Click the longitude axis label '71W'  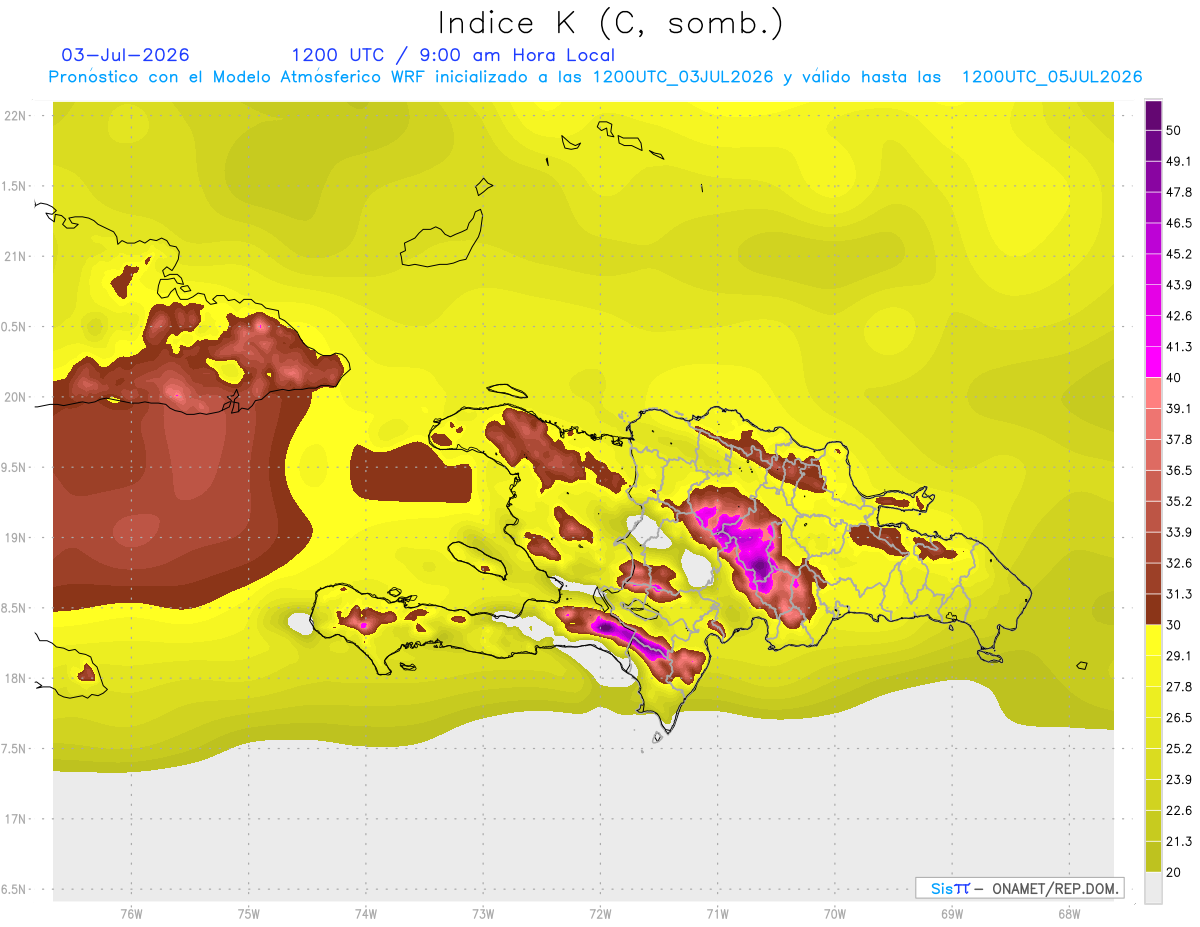tap(717, 913)
